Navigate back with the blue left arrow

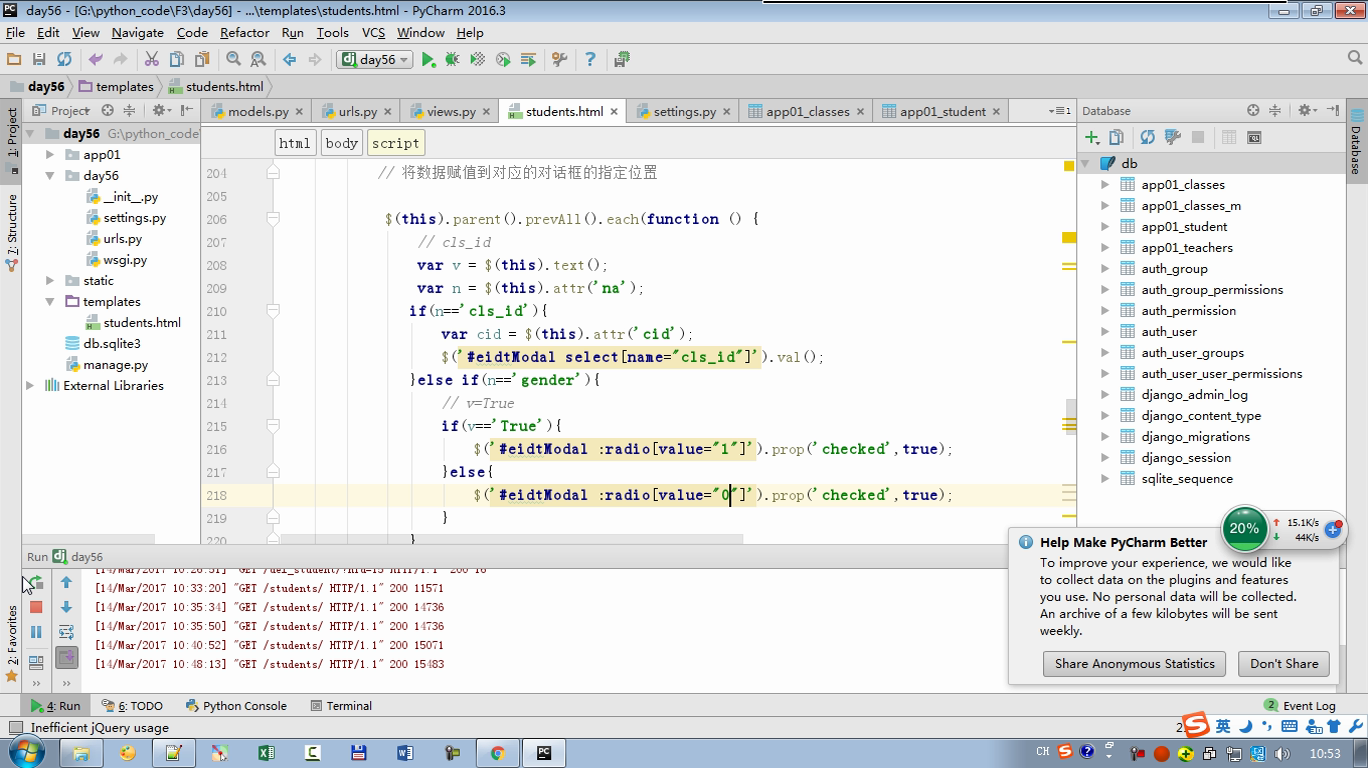[x=290, y=60]
